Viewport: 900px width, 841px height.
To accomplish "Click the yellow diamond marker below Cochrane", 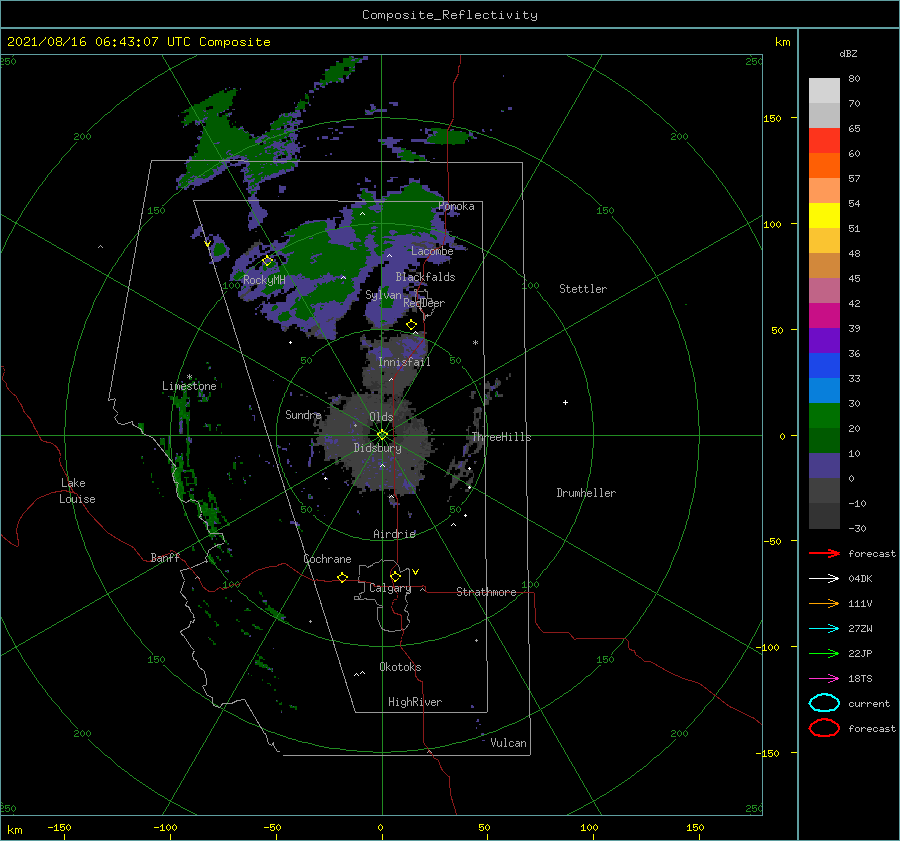I will click(343, 578).
